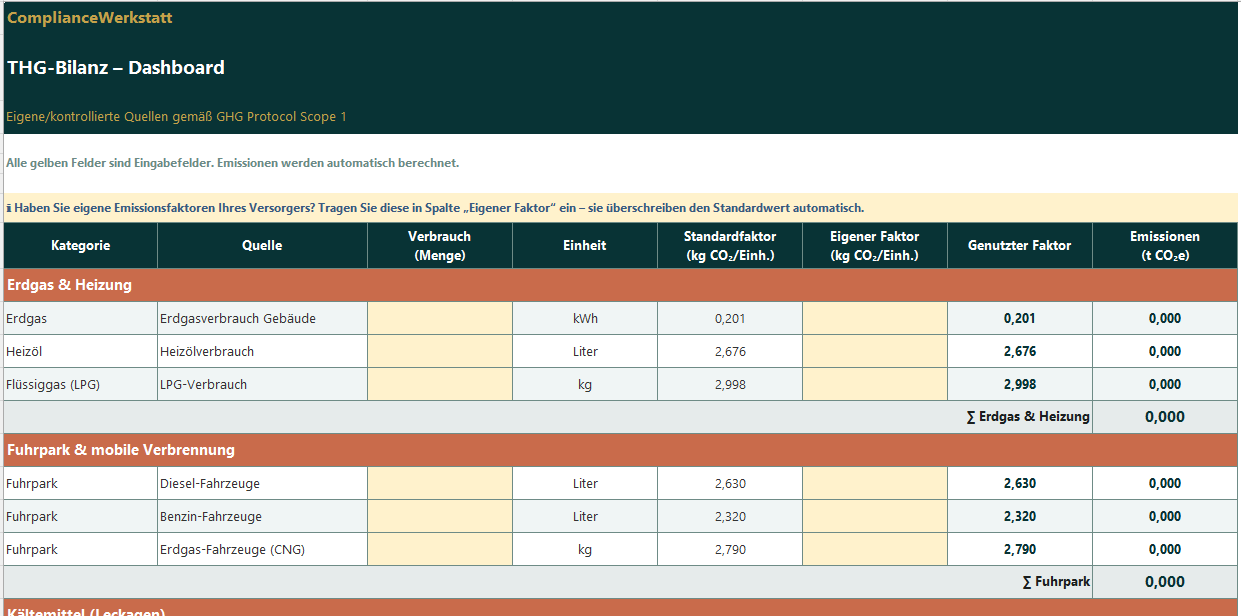Select Eigener Faktor cell for Diesel-Fahrzeuge

tap(874, 484)
